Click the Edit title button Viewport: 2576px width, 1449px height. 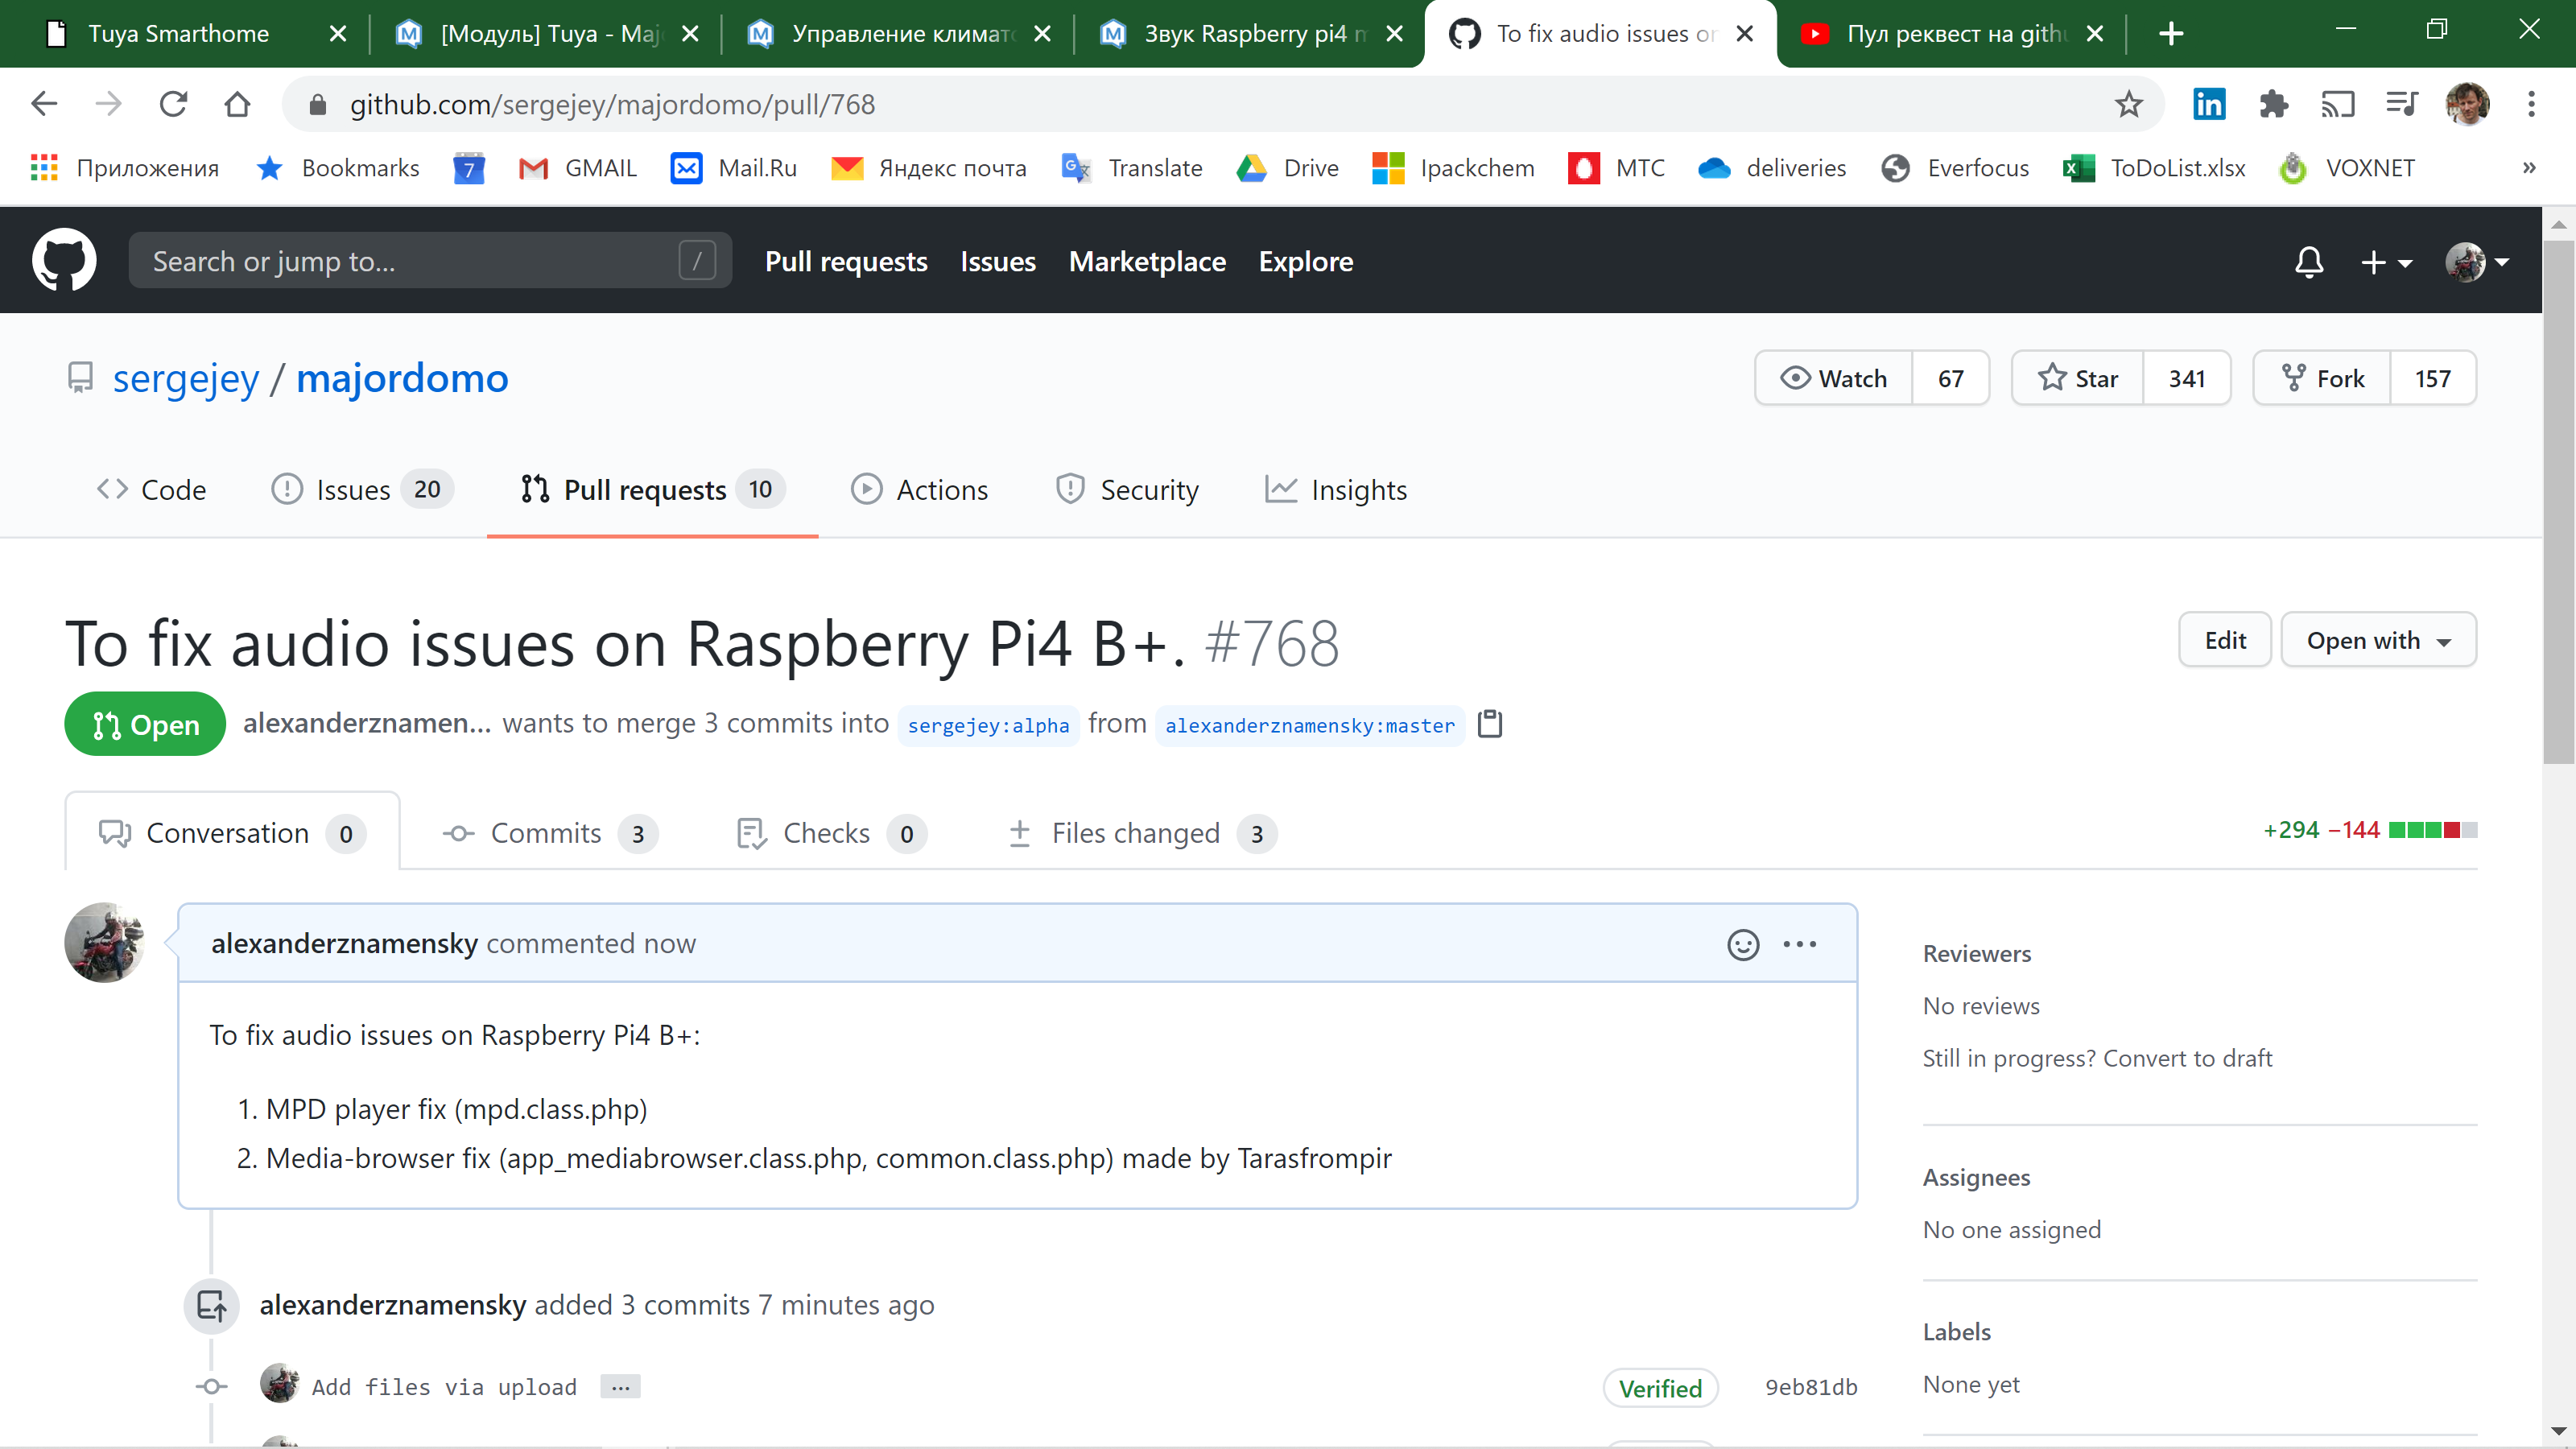pyautogui.click(x=2224, y=640)
